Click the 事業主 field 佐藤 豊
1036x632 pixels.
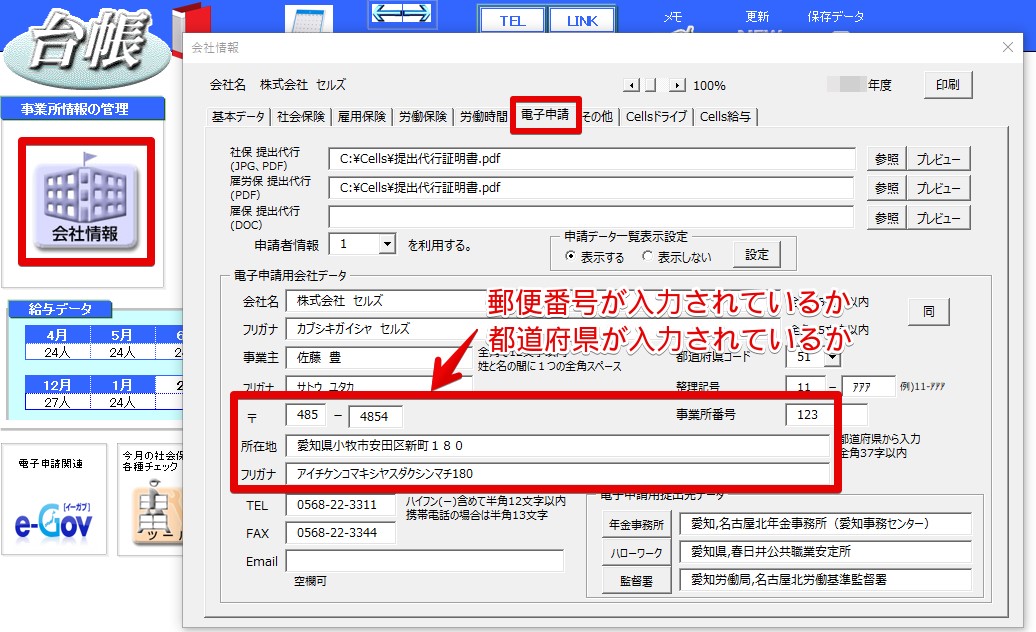380,357
